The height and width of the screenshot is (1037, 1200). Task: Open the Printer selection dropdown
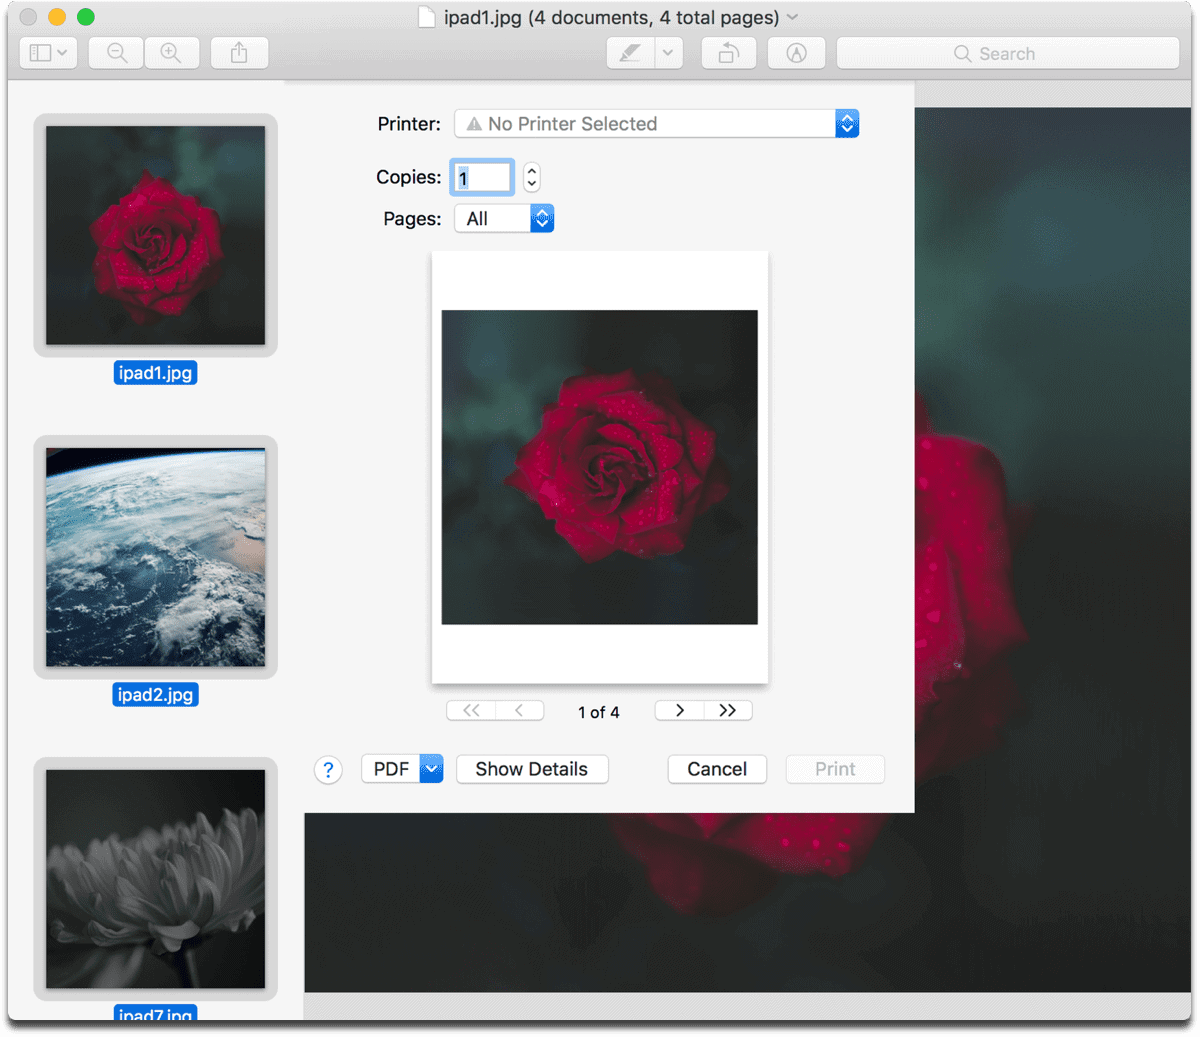[656, 124]
